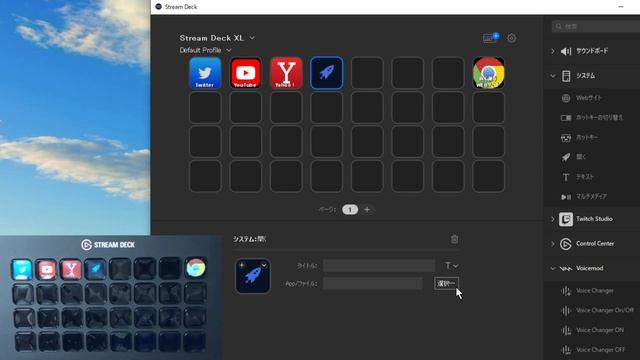Select the Twitter key in the grid
This screenshot has height=360, width=640.
pos(205,73)
